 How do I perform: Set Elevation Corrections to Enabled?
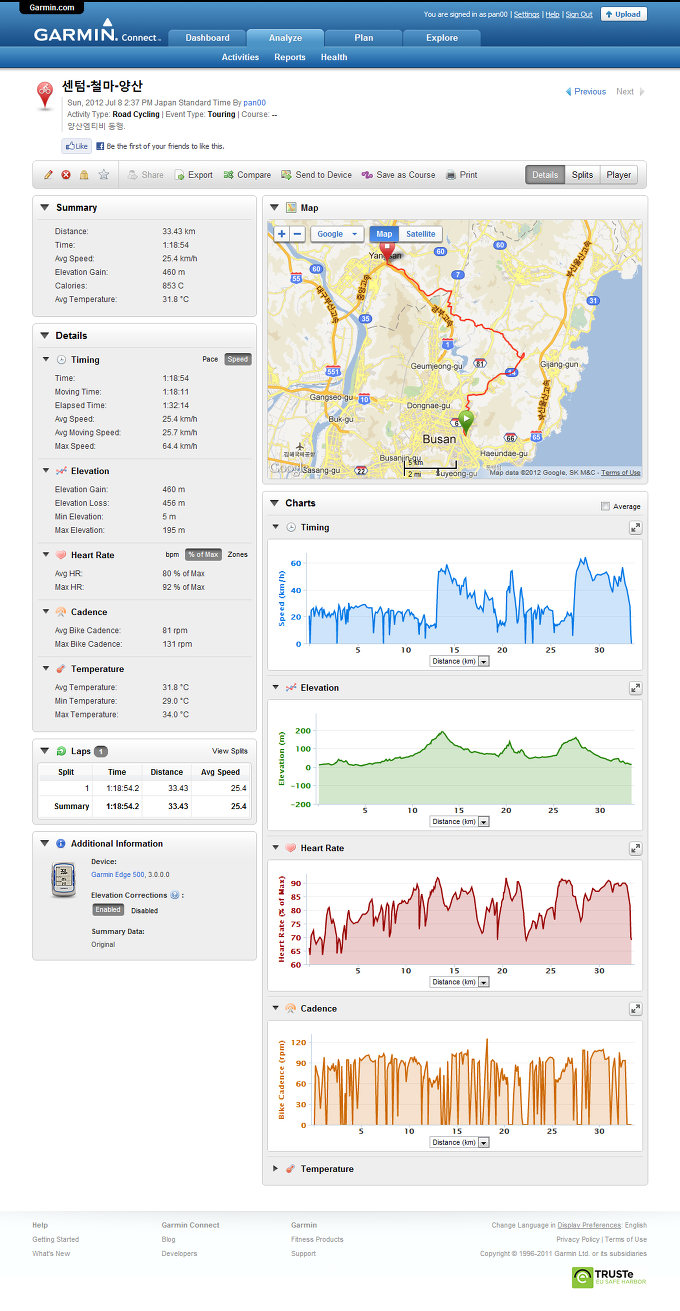point(108,910)
